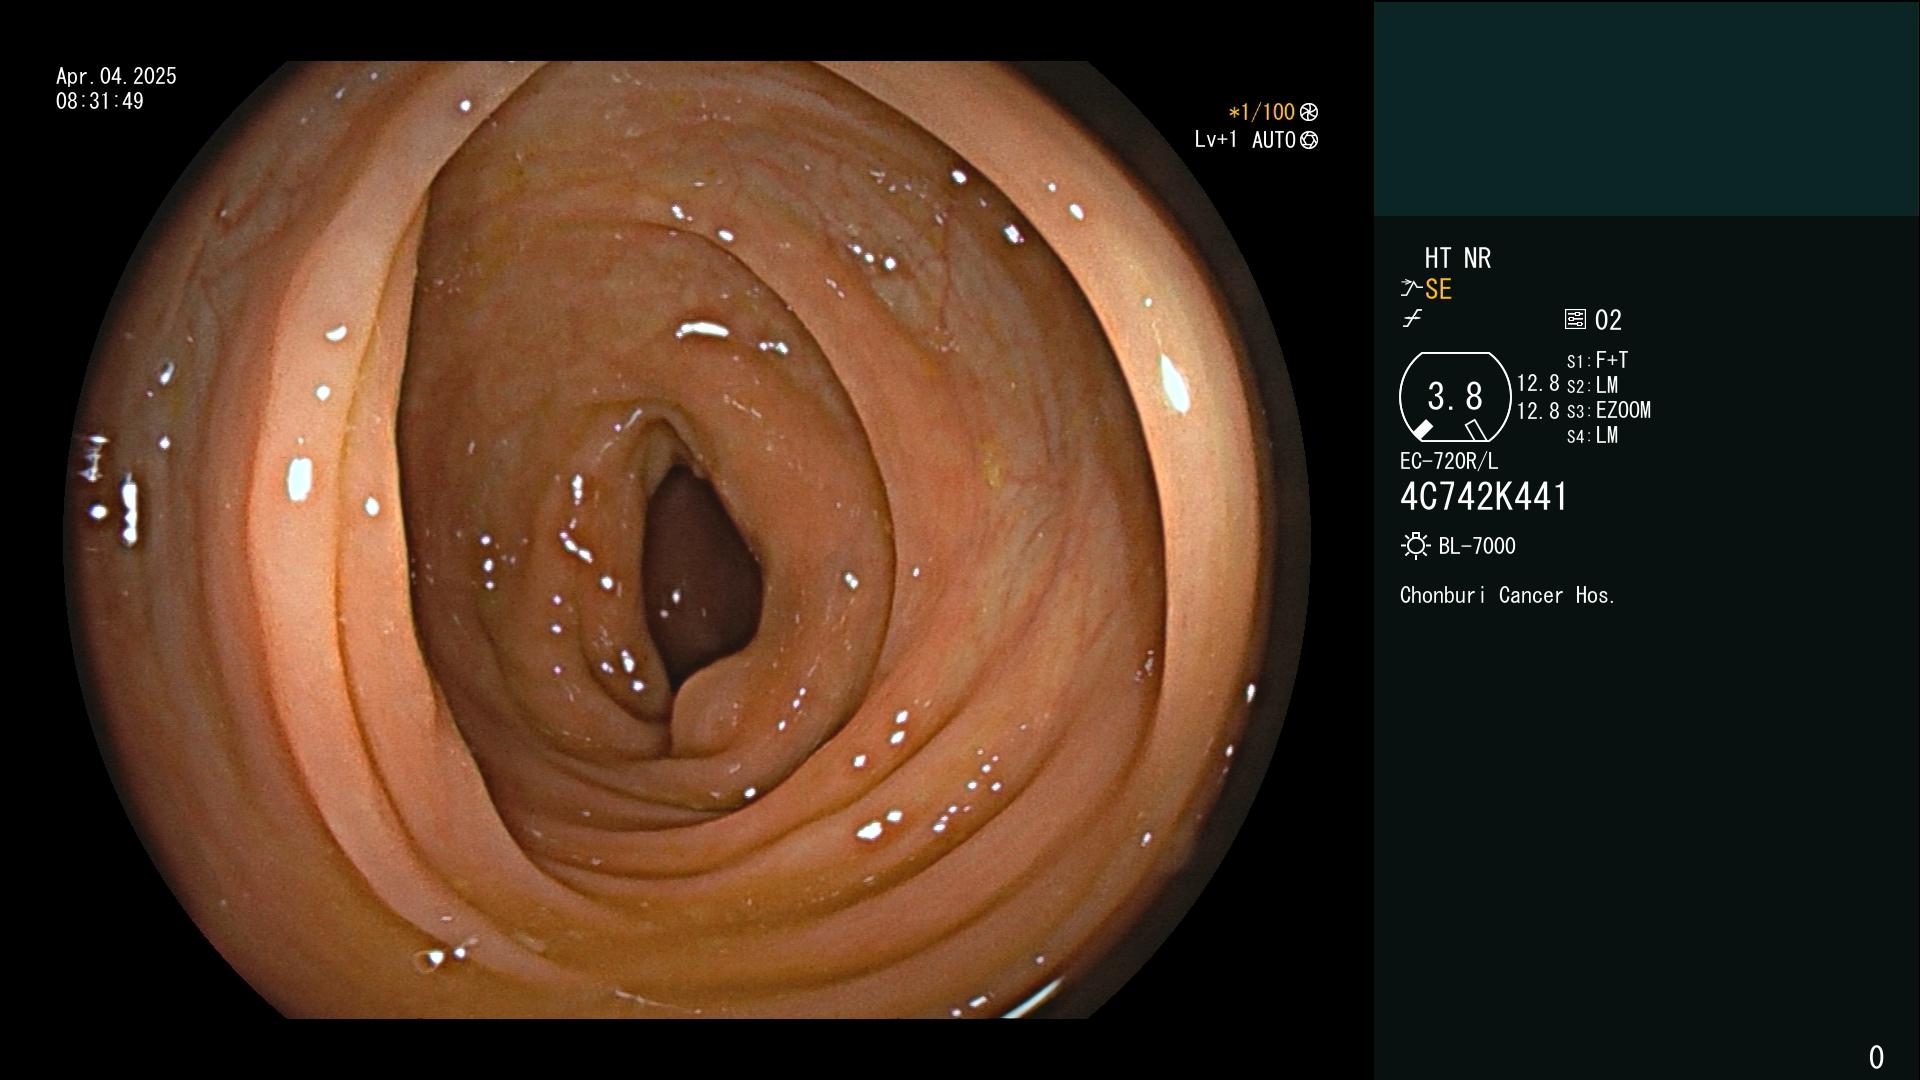This screenshot has height=1080, width=1920.
Task: Click the blank teal panel above HT NR
Action: (x=1646, y=108)
